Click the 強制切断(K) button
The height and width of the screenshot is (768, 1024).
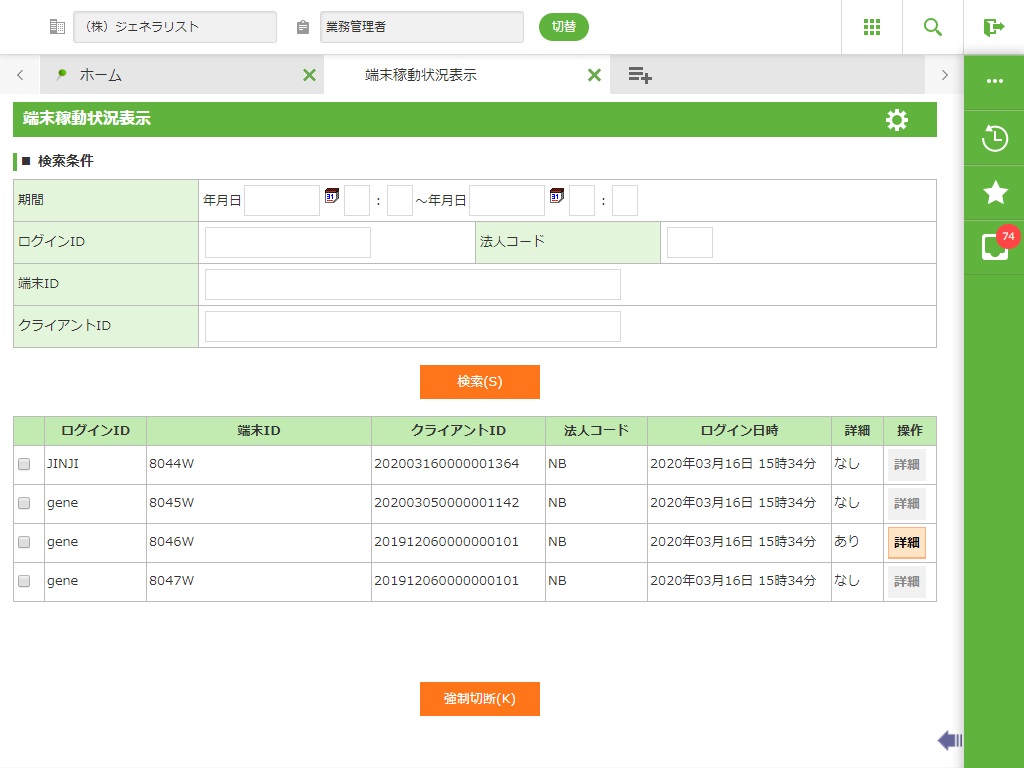[x=480, y=699]
